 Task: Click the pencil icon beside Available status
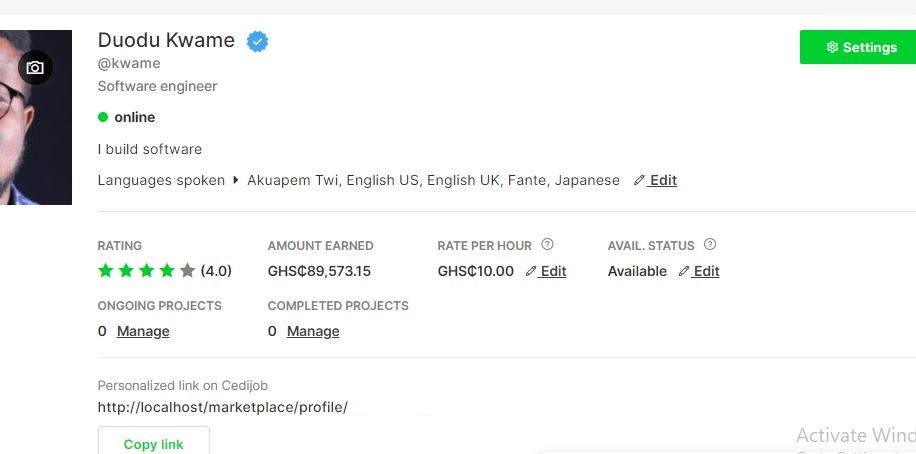(683, 271)
